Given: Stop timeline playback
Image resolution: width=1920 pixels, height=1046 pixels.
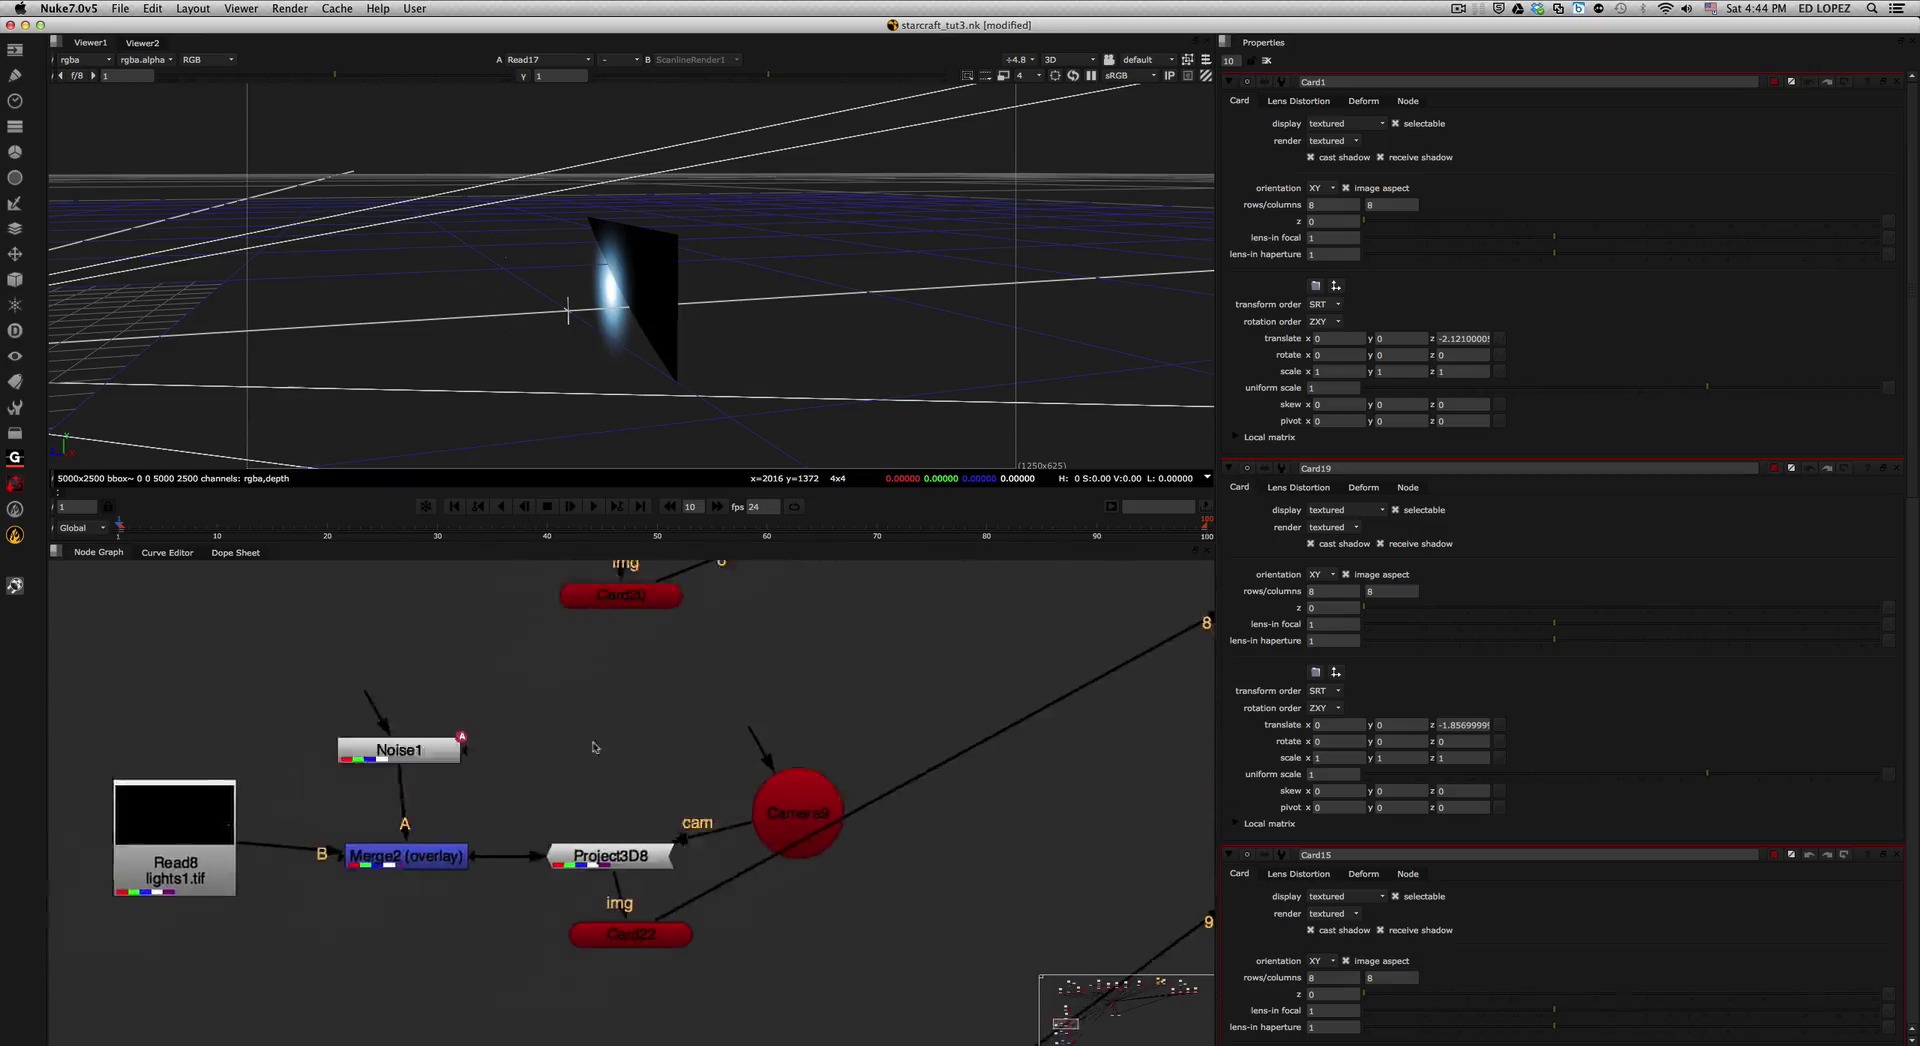Looking at the screenshot, I should click(x=547, y=506).
